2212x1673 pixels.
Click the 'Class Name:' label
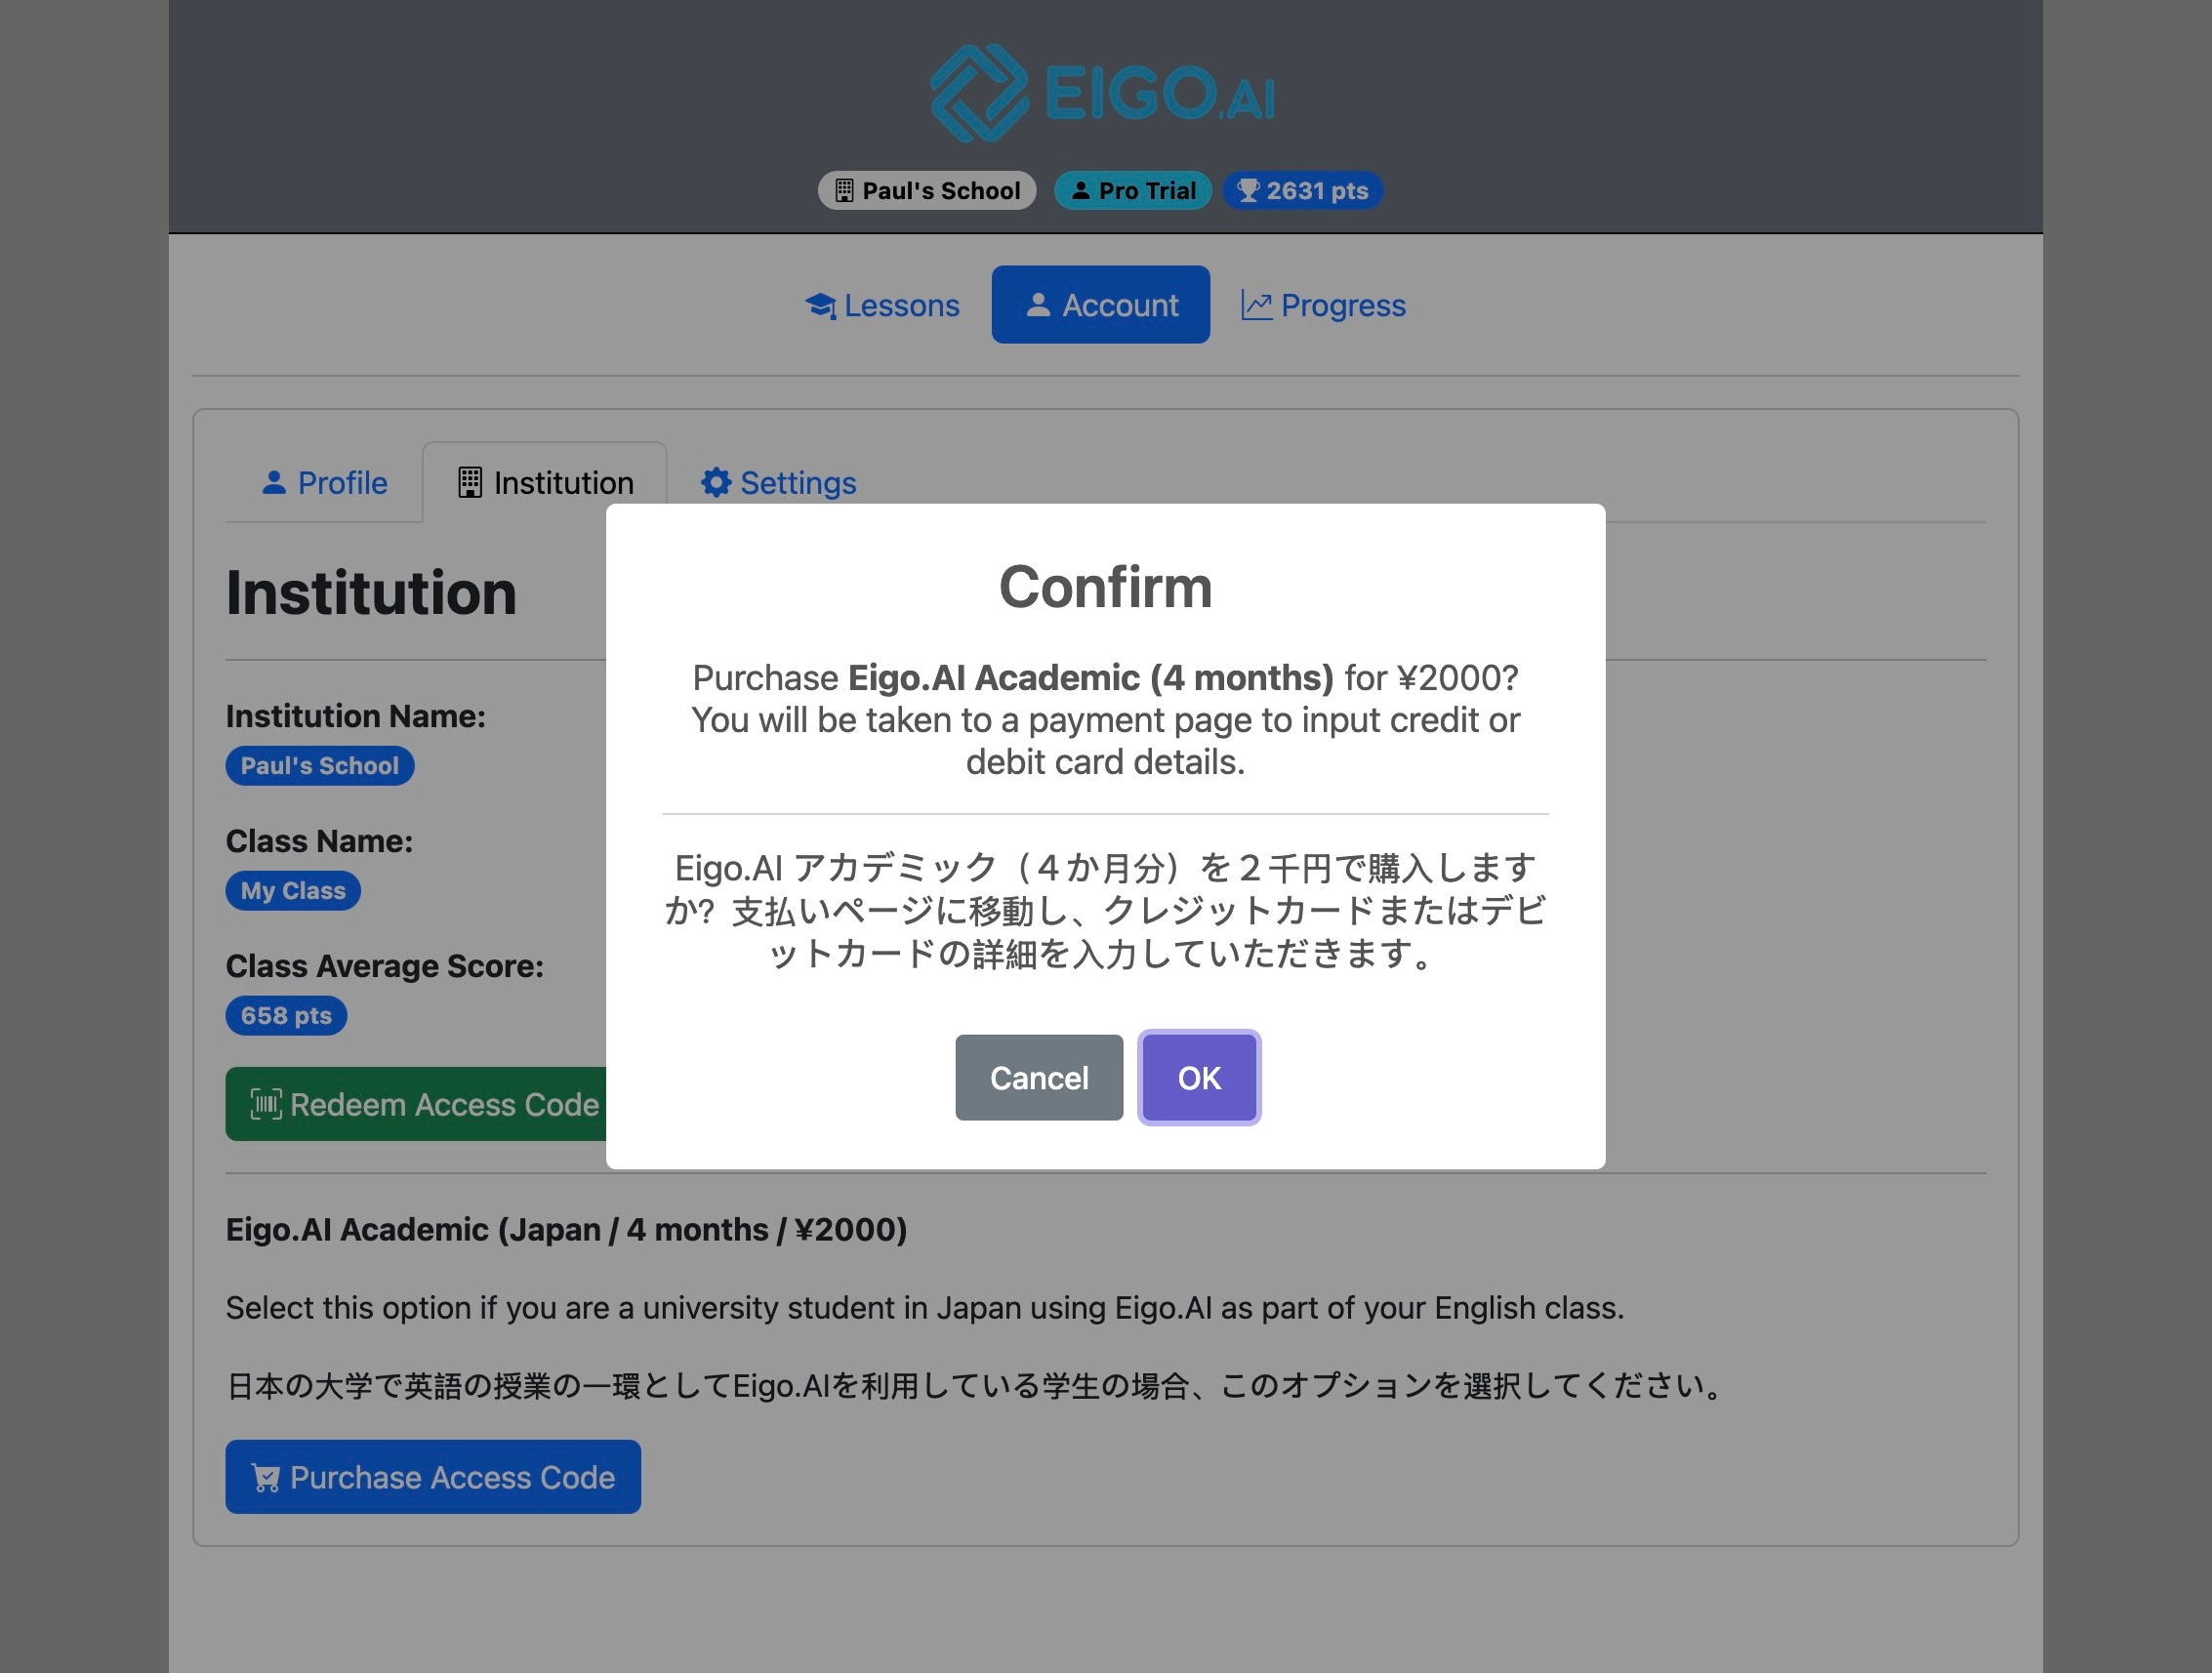tap(319, 841)
